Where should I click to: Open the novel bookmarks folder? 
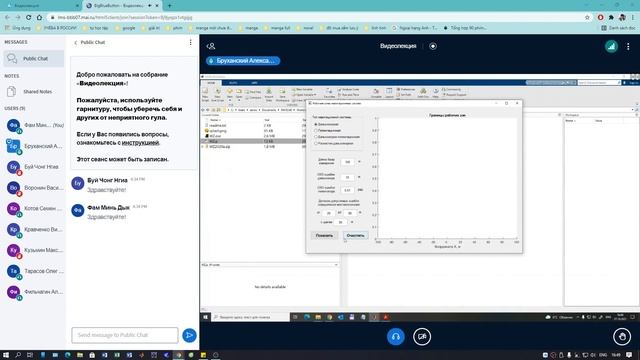tap(305, 28)
